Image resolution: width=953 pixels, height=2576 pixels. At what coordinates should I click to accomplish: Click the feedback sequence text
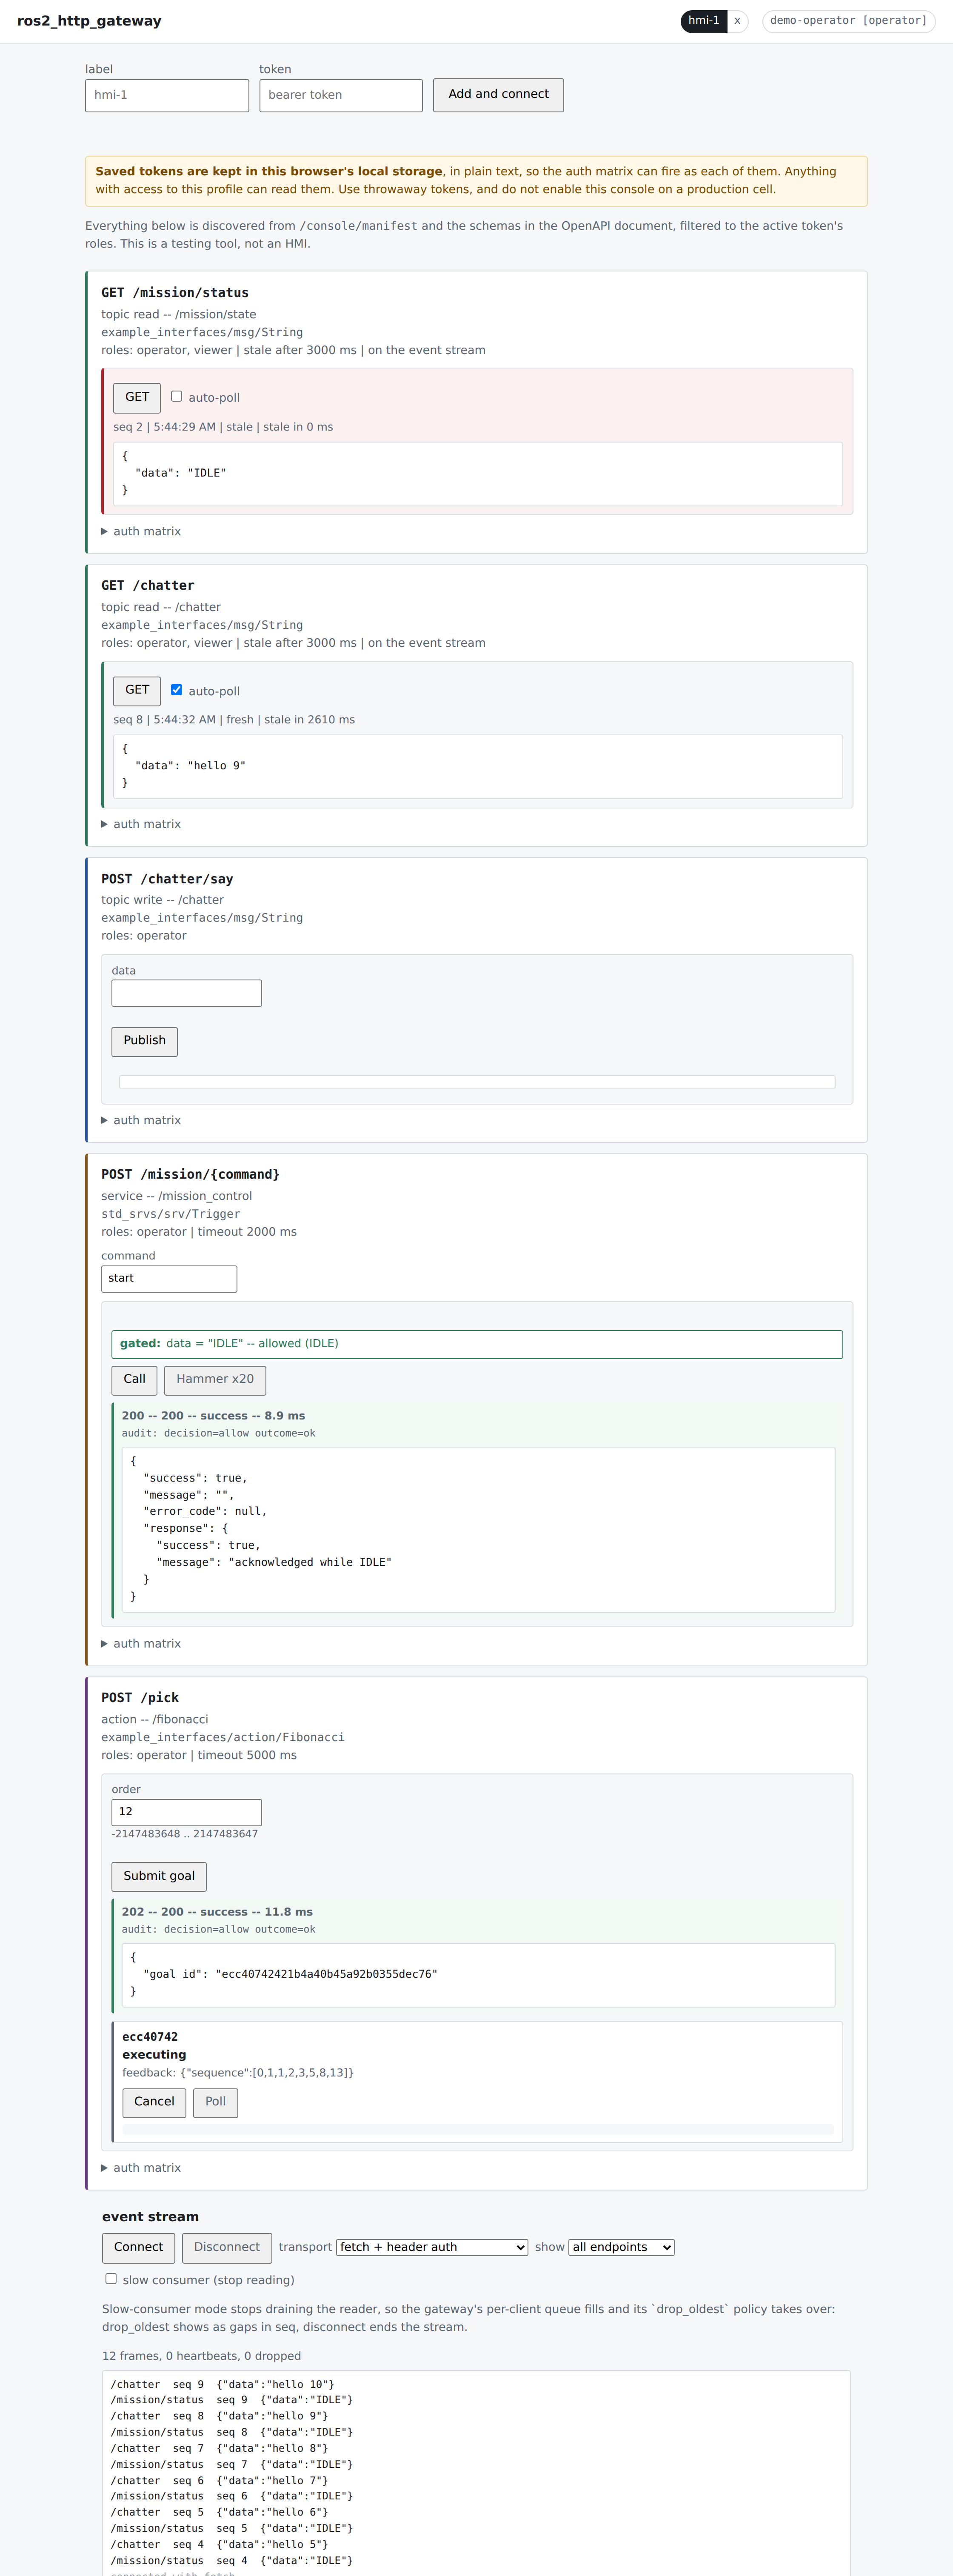point(238,2073)
